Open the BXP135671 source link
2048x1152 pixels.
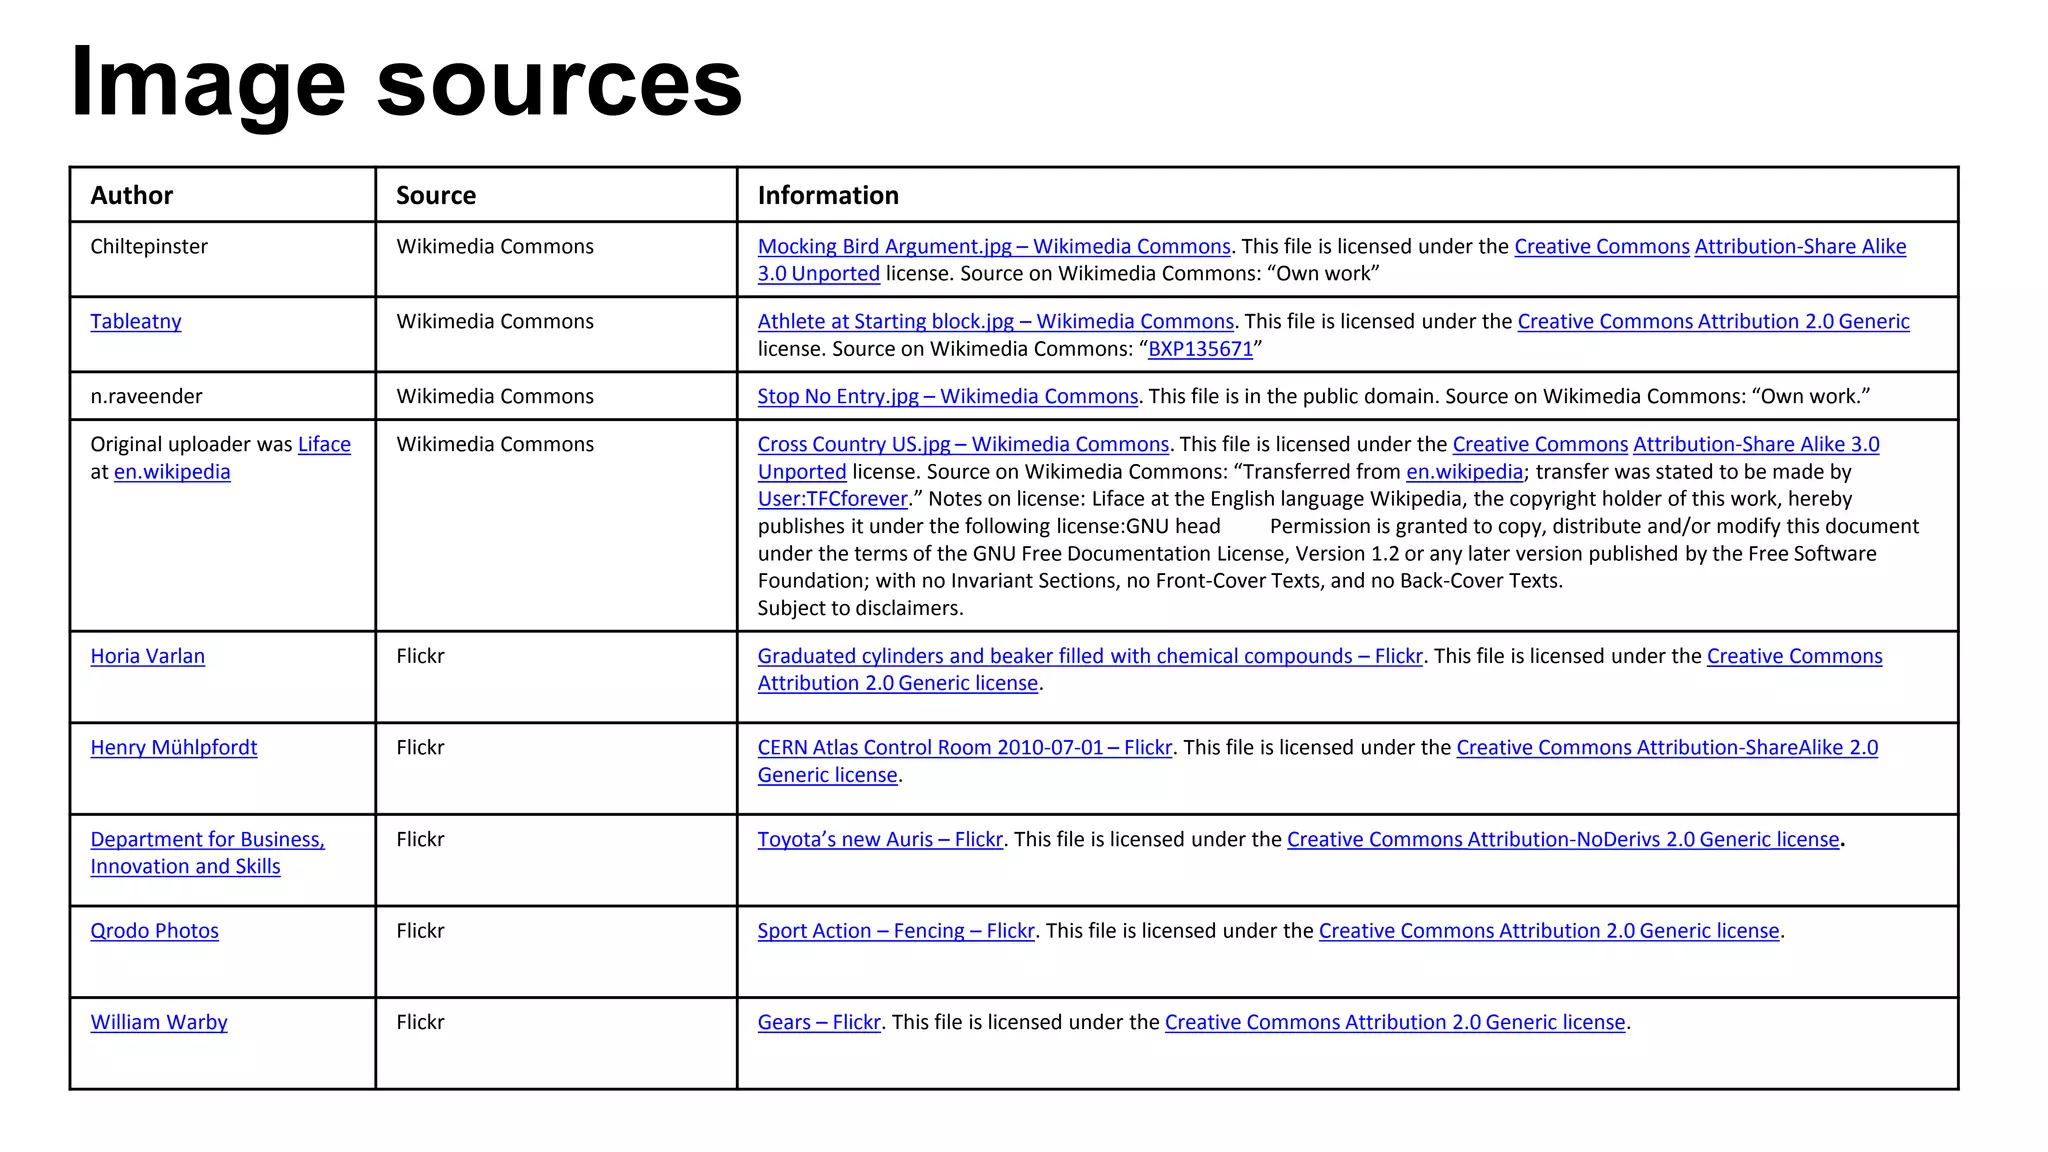(x=1200, y=349)
